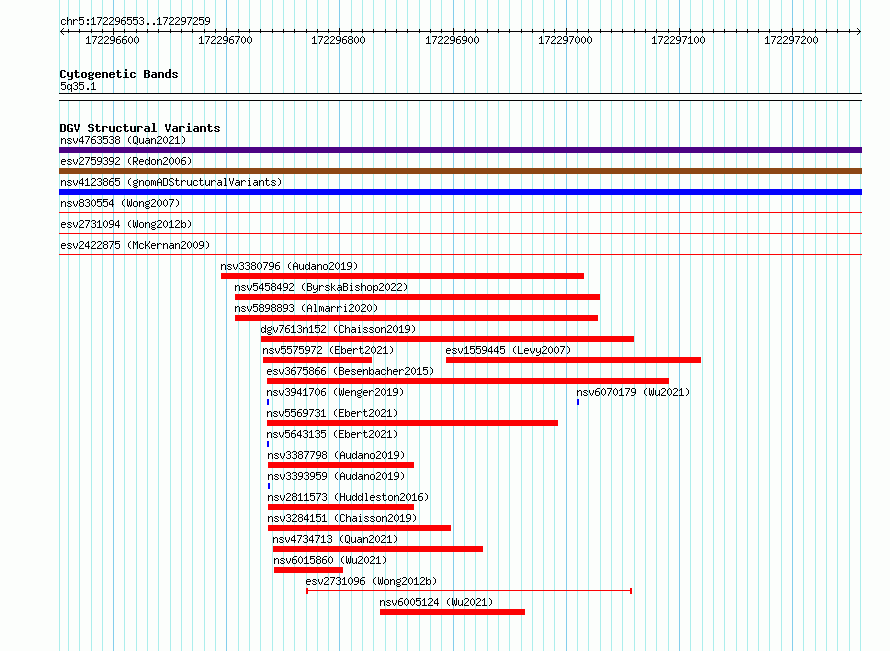Click ruler position 172296700
Viewport: 890px width, 651px height.
click(225, 40)
